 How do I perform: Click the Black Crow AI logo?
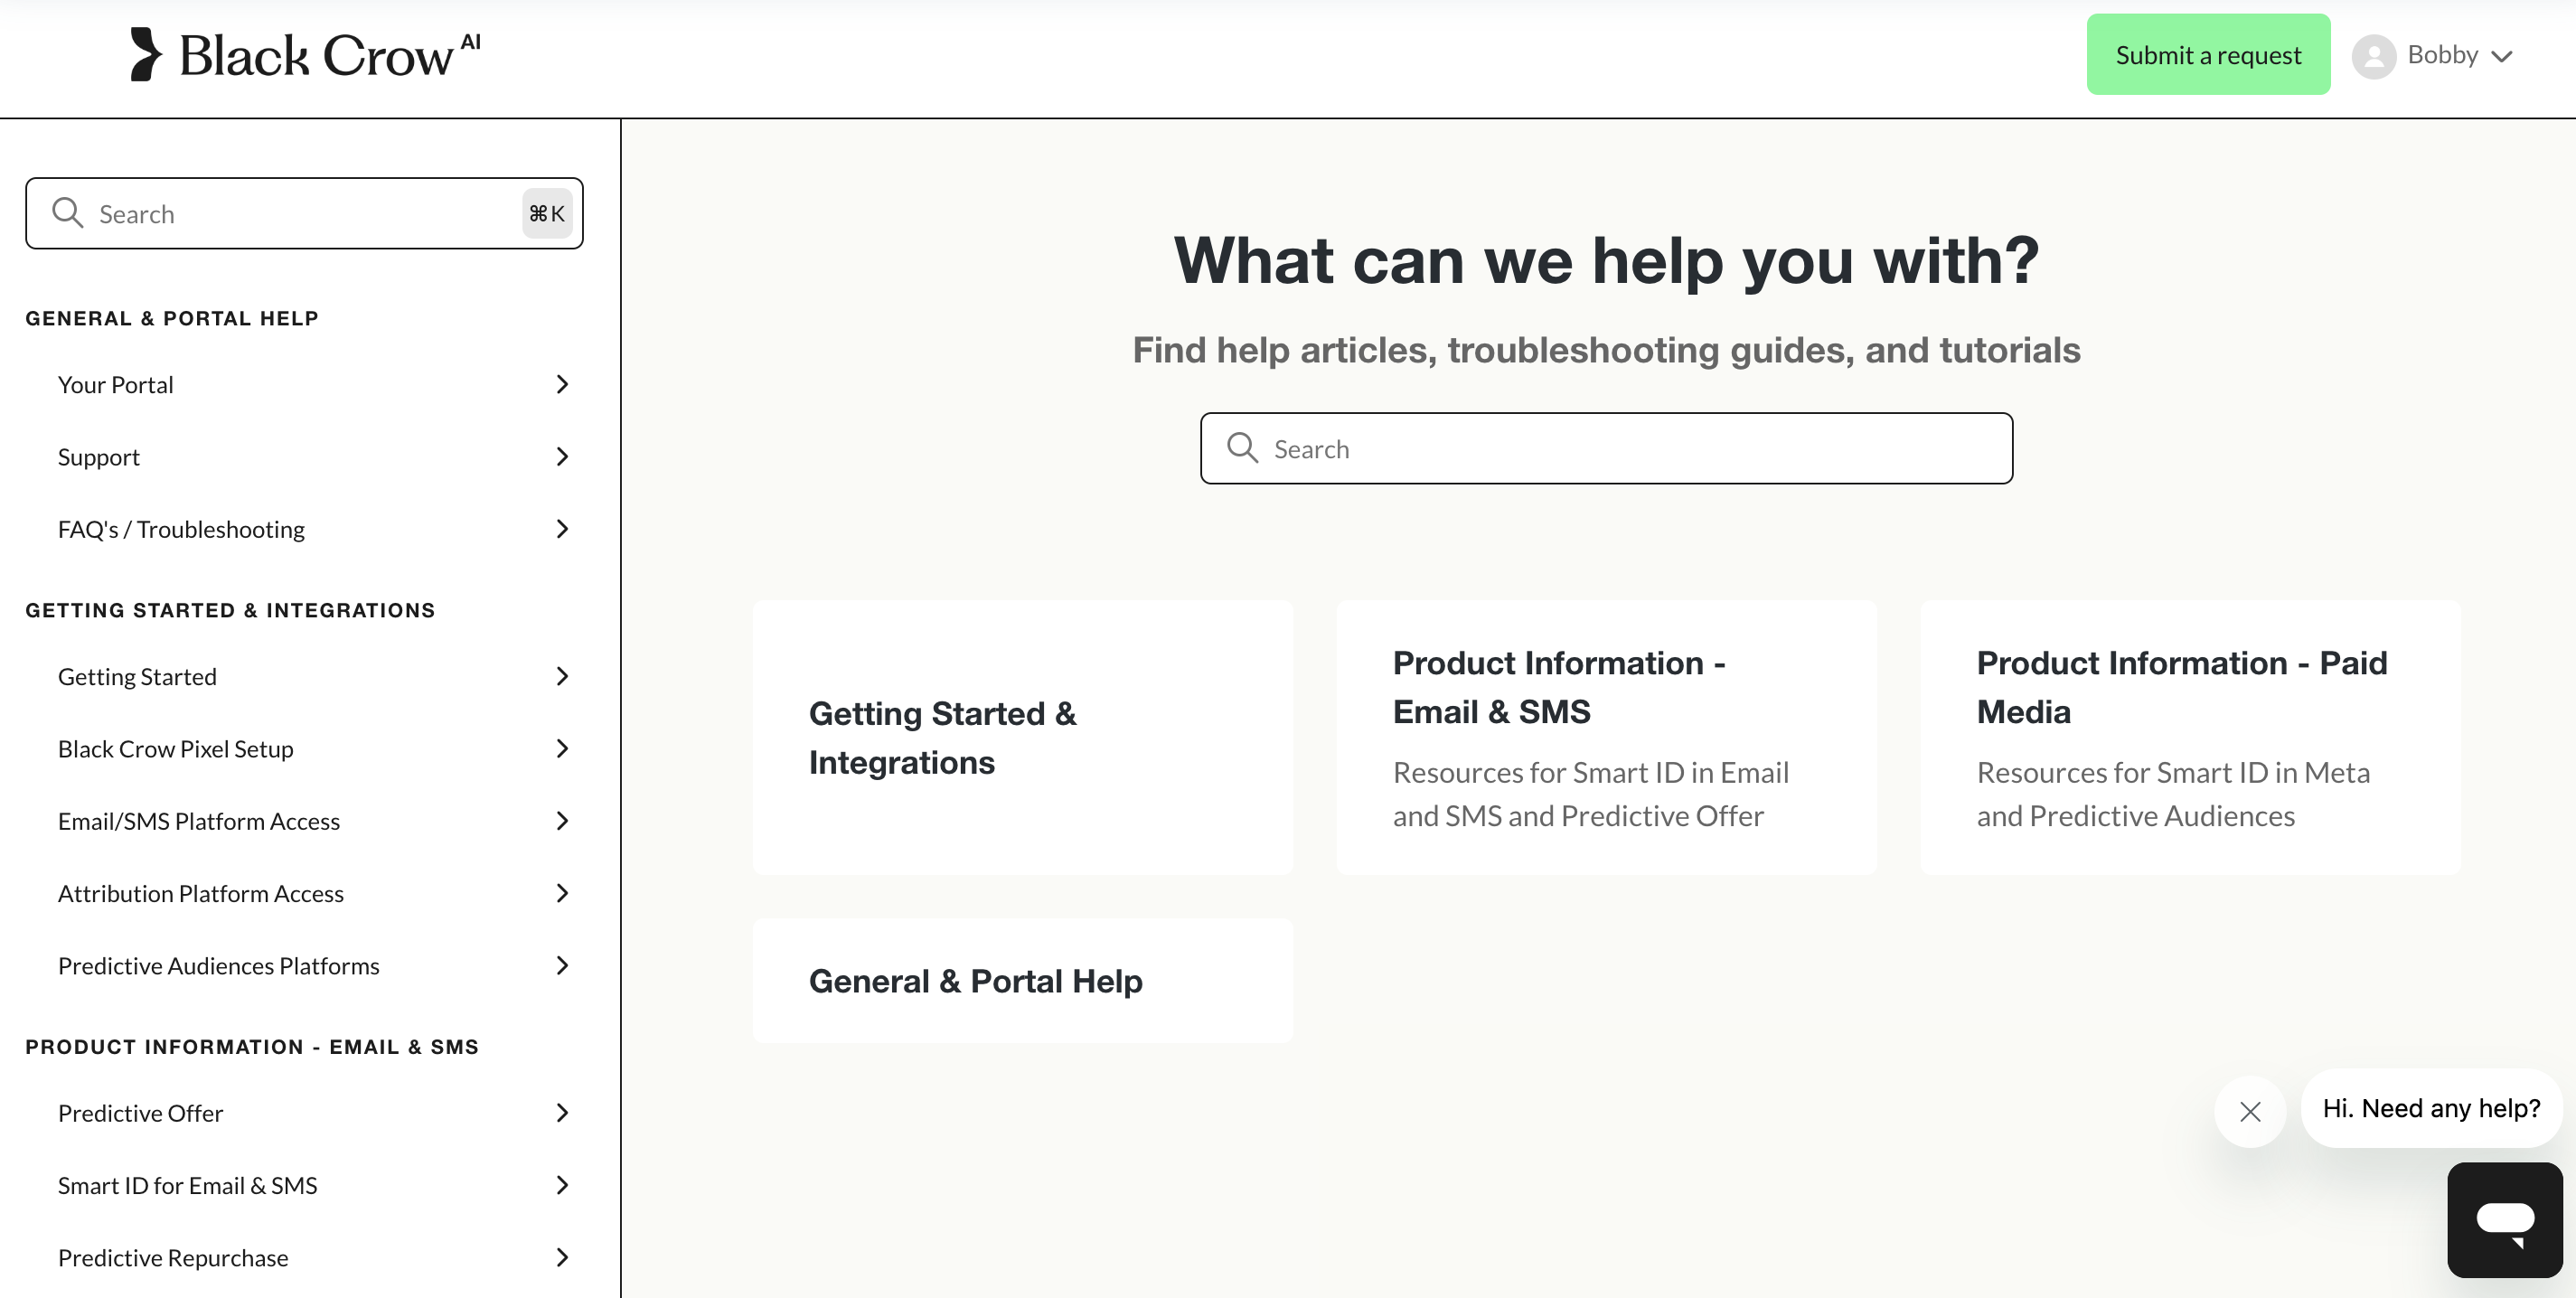(x=305, y=55)
